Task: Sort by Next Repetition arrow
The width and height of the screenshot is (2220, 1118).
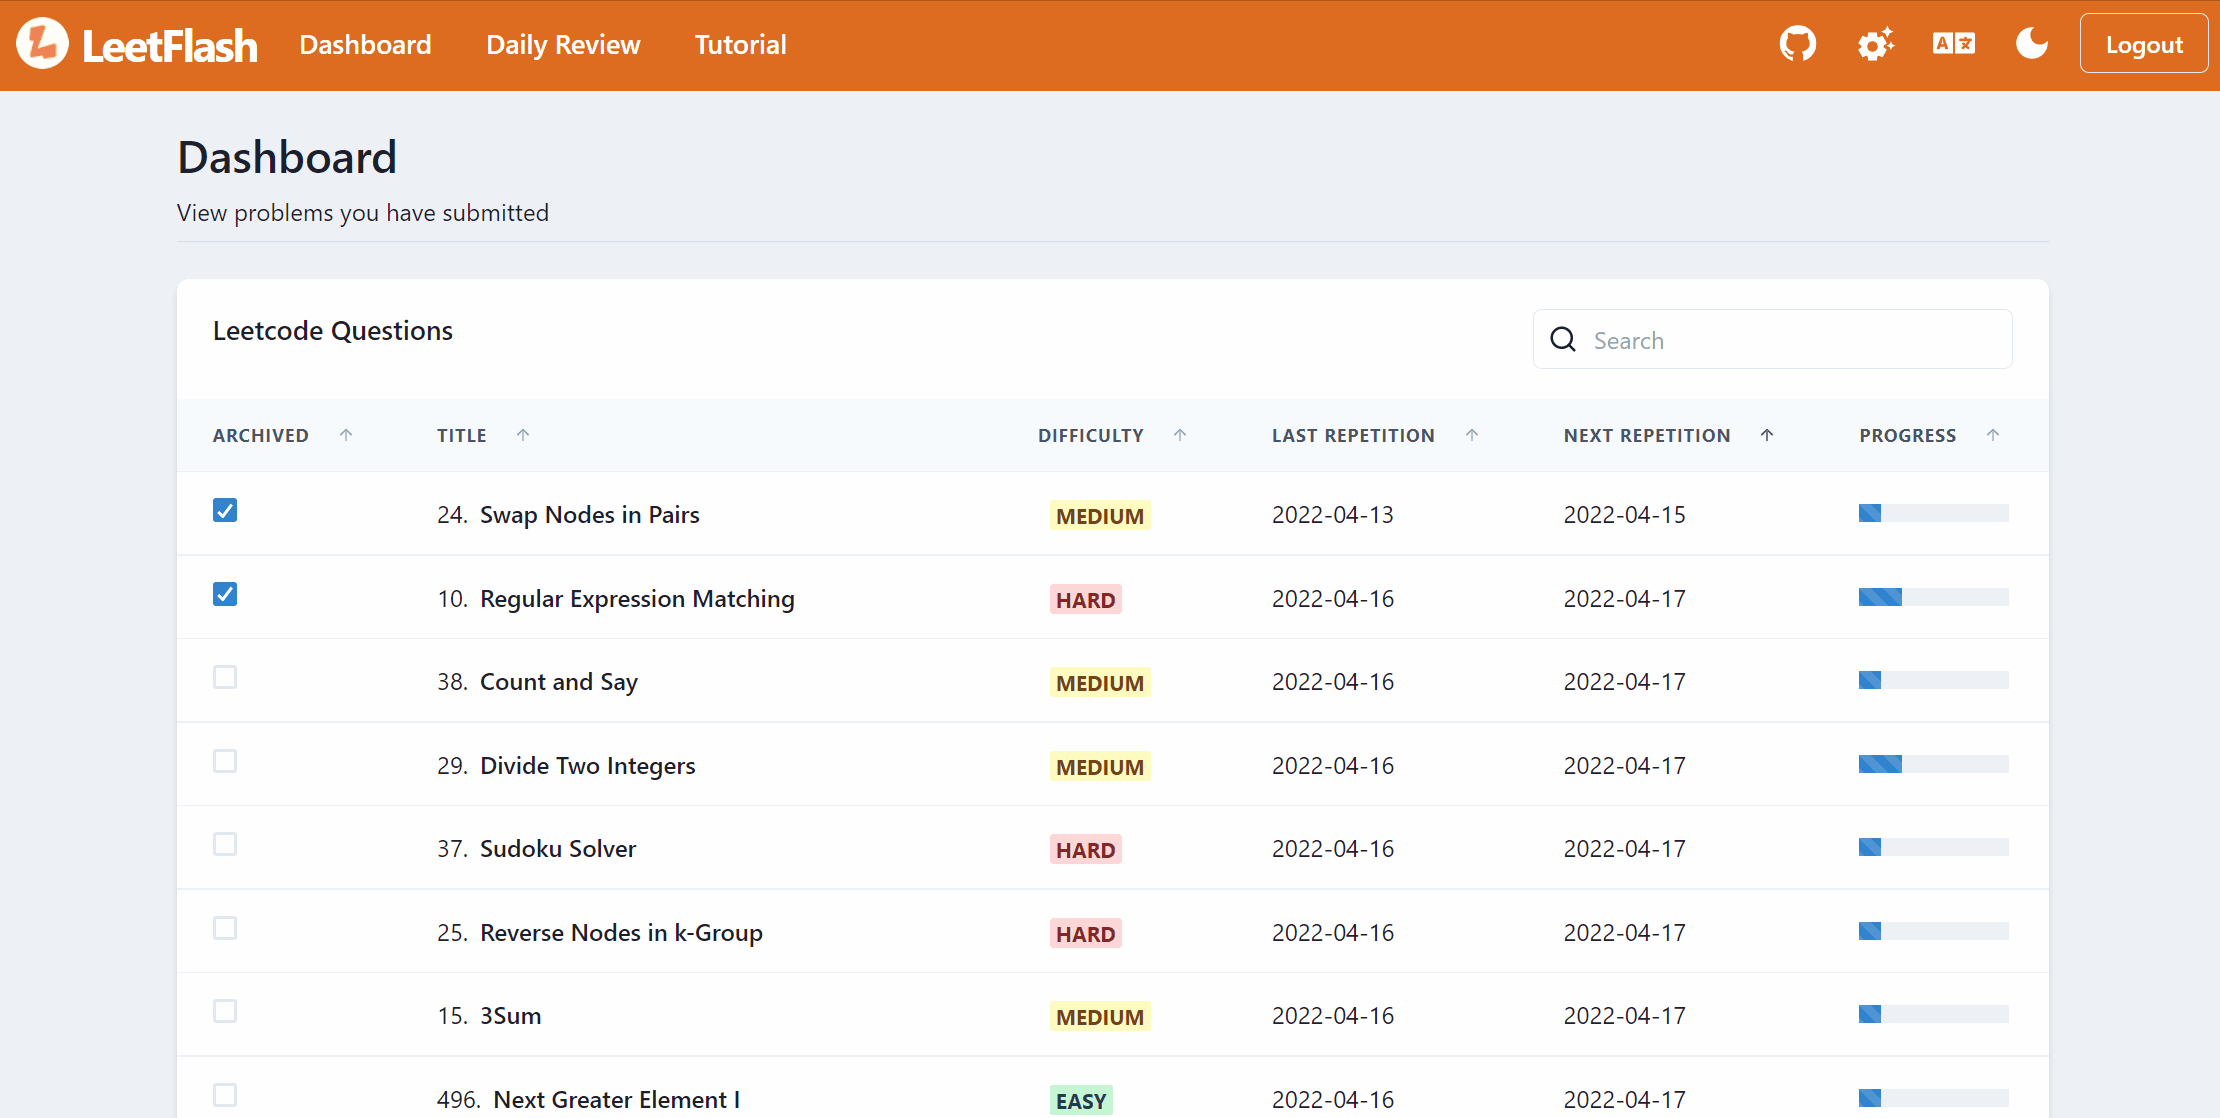Action: [1767, 435]
